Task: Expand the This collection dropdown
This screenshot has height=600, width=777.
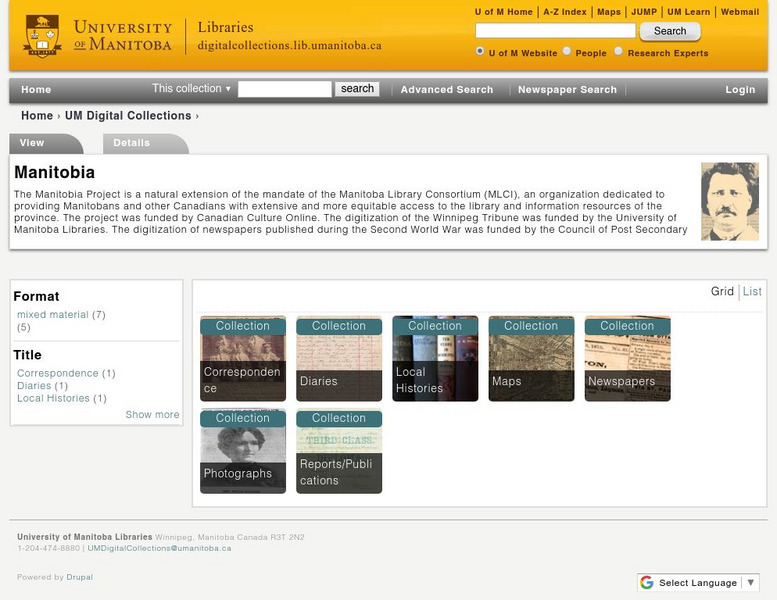Action: [191, 89]
